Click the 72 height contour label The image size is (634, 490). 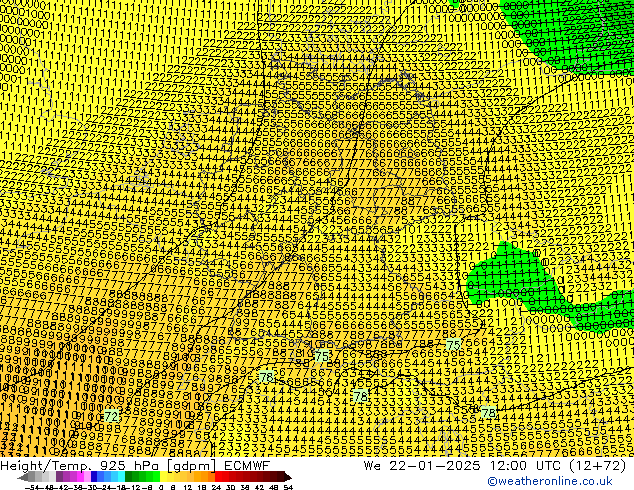(112, 416)
